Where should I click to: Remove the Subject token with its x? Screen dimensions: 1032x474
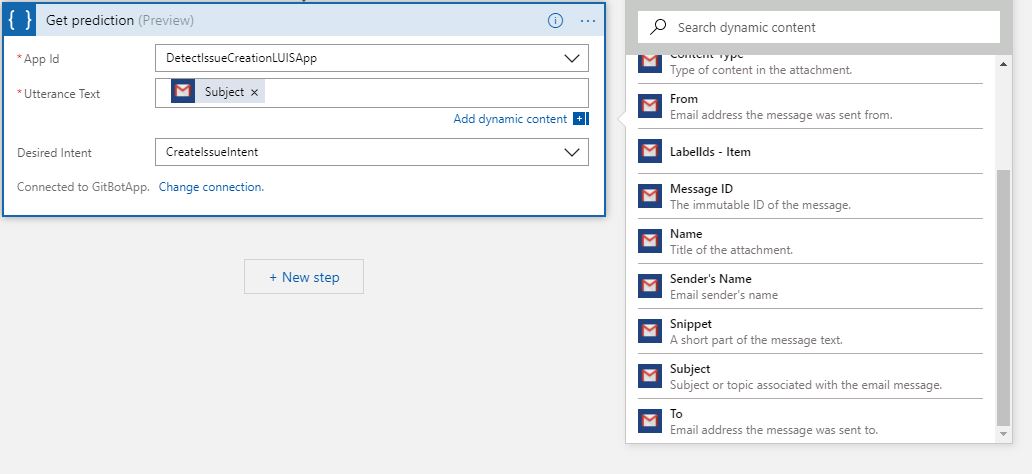click(x=254, y=93)
